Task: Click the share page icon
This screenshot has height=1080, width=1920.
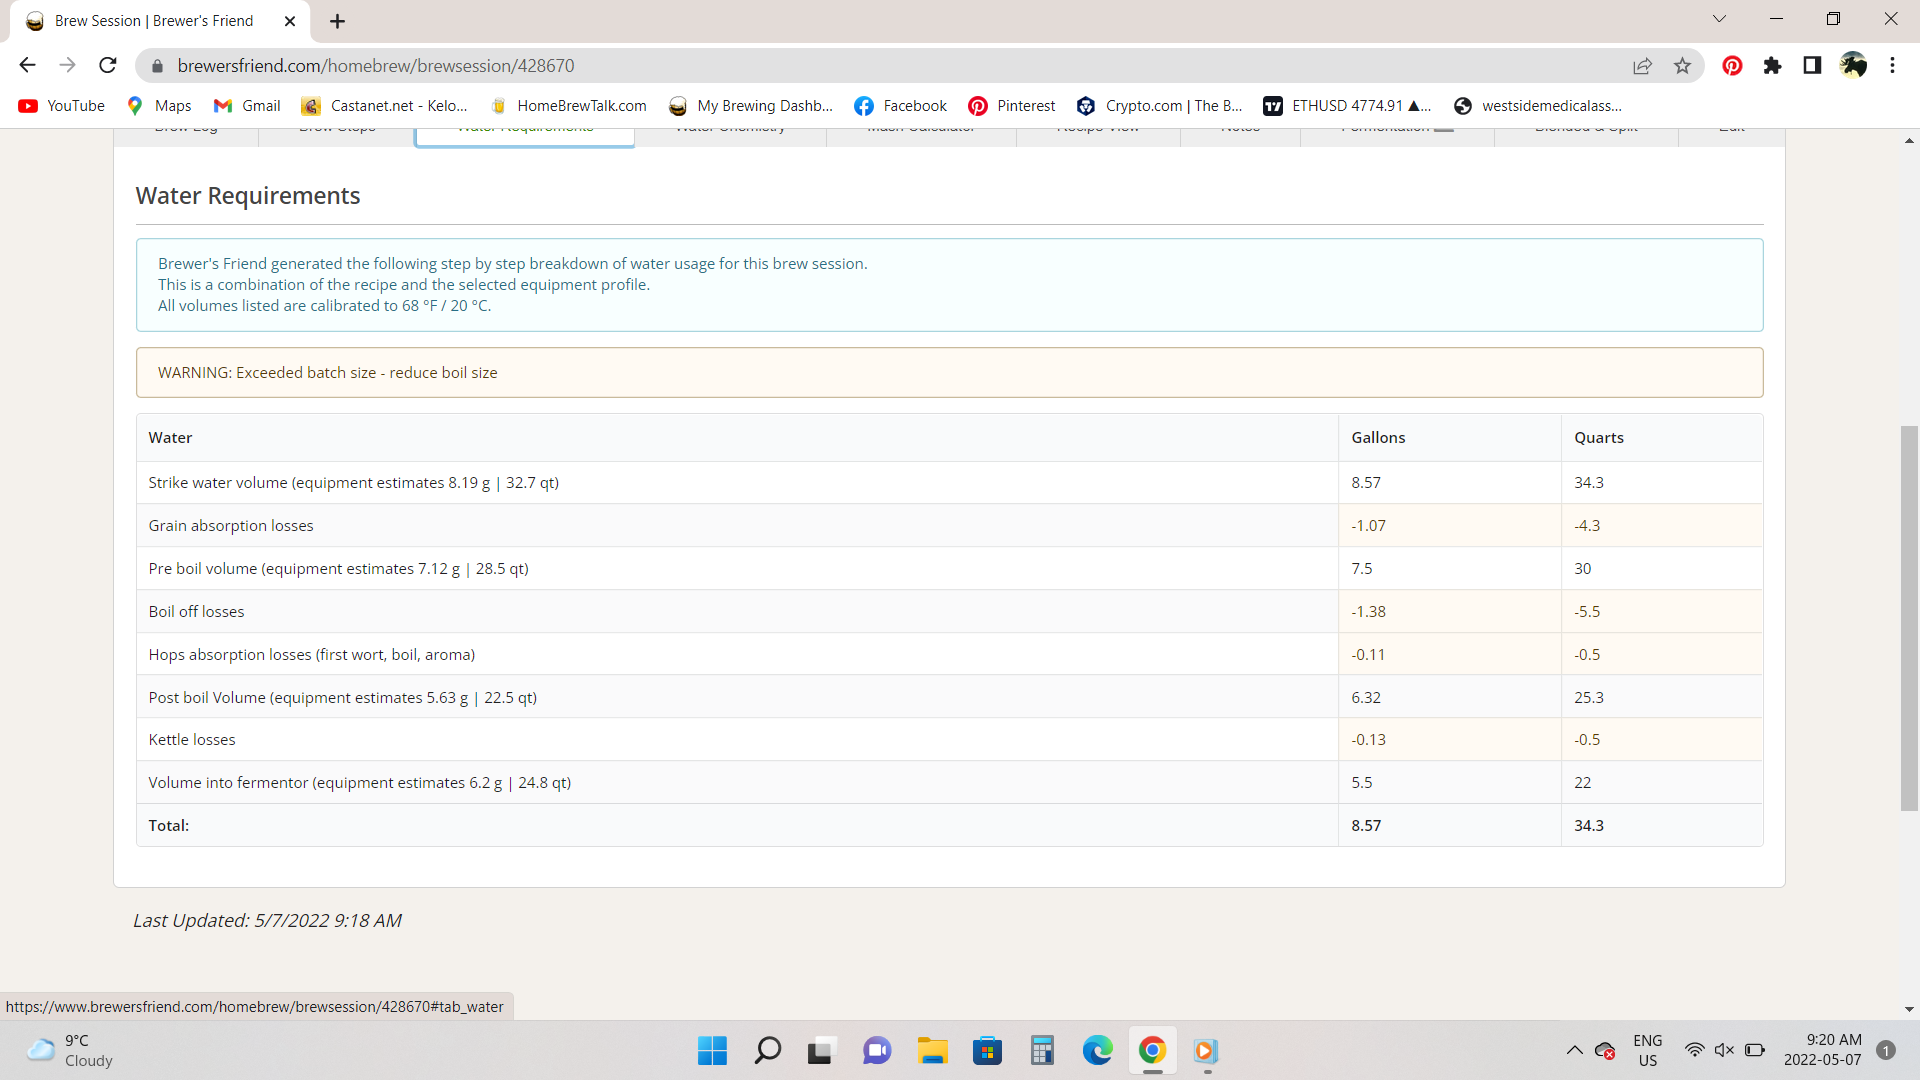Action: (1642, 65)
